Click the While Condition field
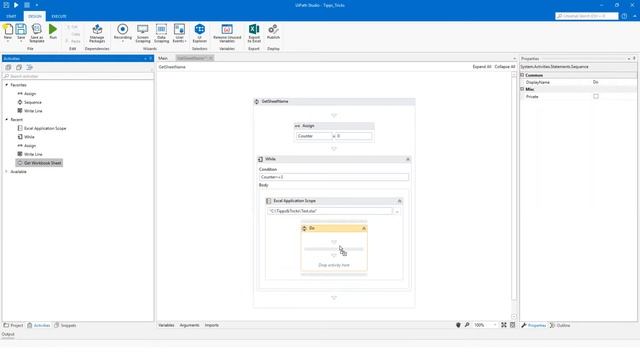This screenshot has width=640, height=360. click(333, 177)
